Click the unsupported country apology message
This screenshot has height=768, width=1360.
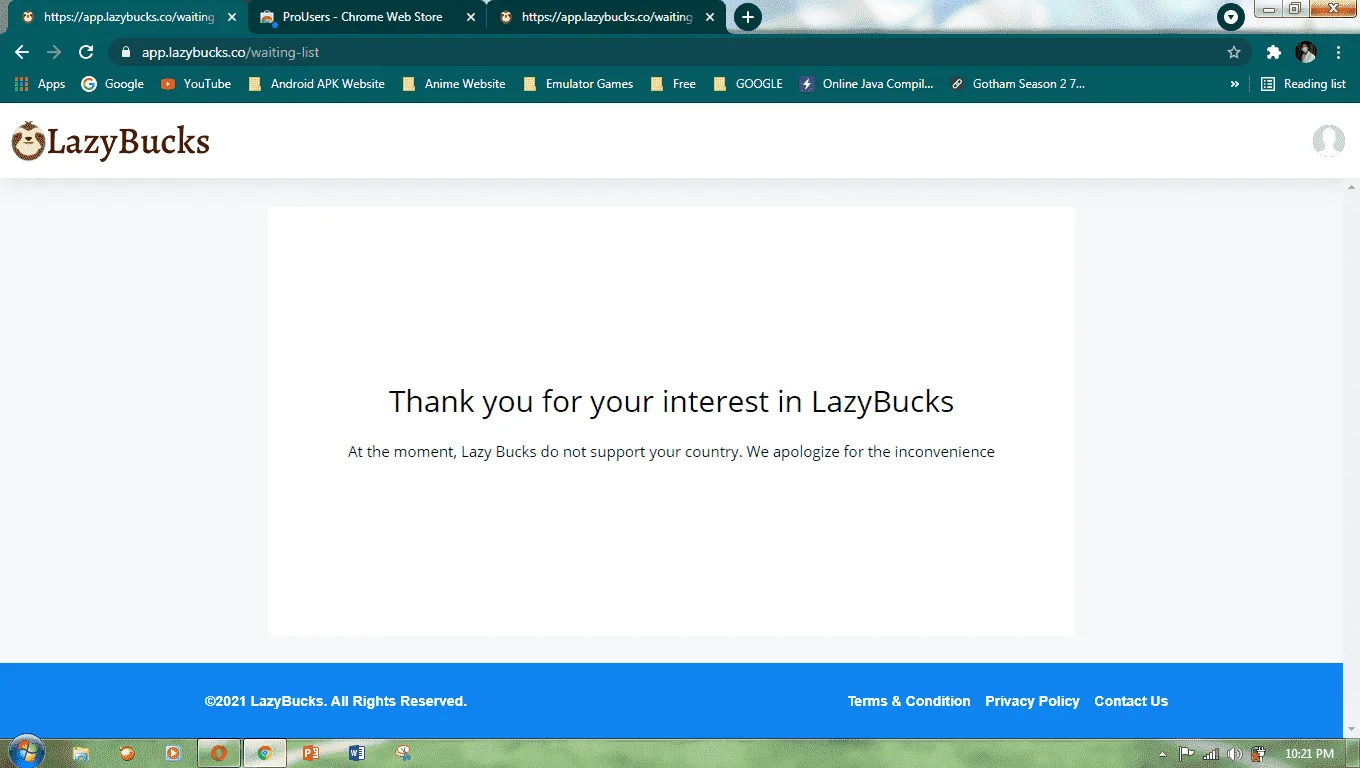[x=671, y=451]
